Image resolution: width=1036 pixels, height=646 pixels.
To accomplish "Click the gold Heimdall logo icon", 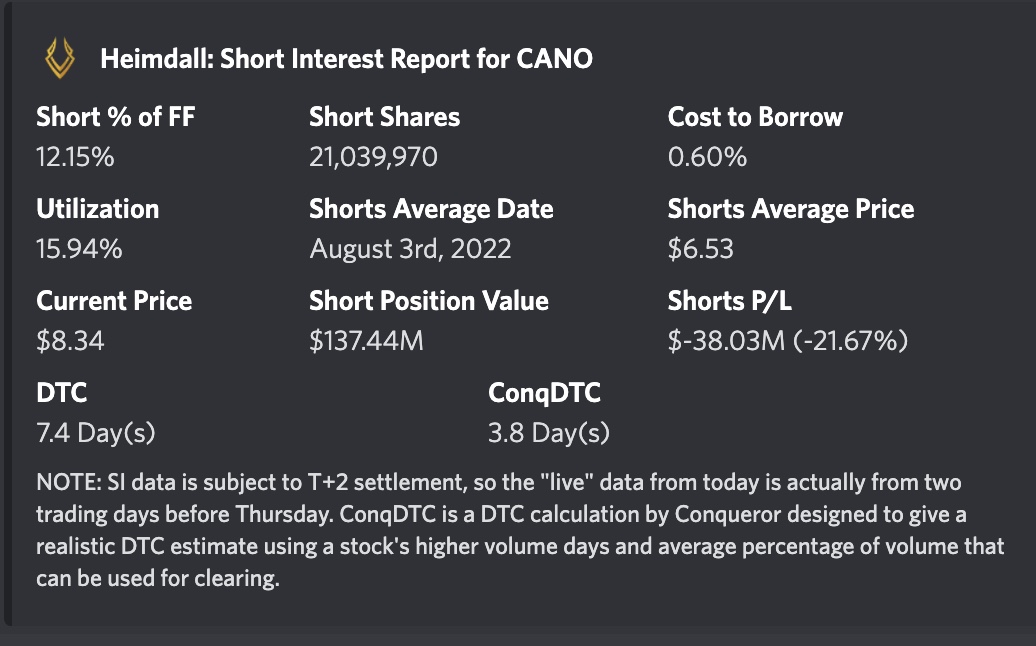I will coord(59,58).
